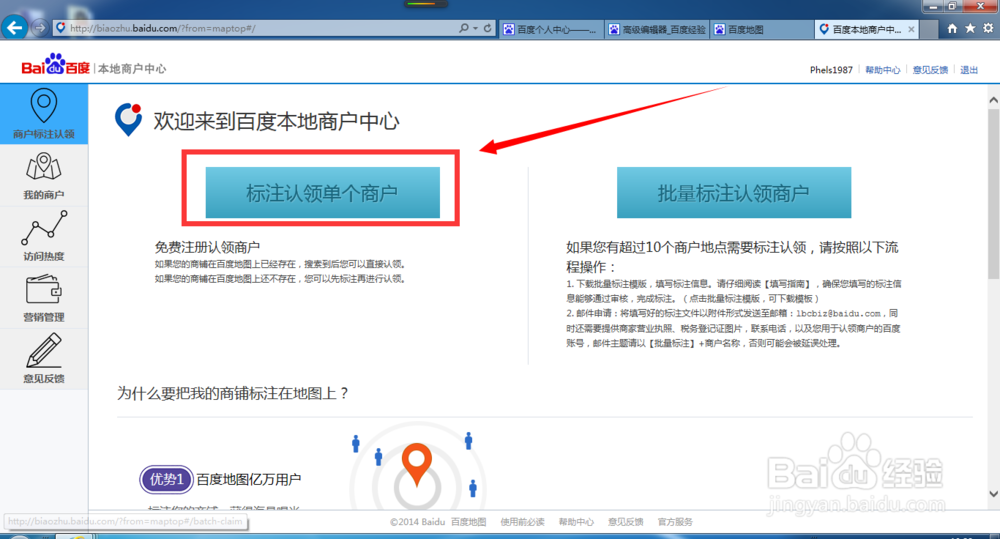
Task: Click the map pin logo beside welcome title
Action: tap(128, 119)
